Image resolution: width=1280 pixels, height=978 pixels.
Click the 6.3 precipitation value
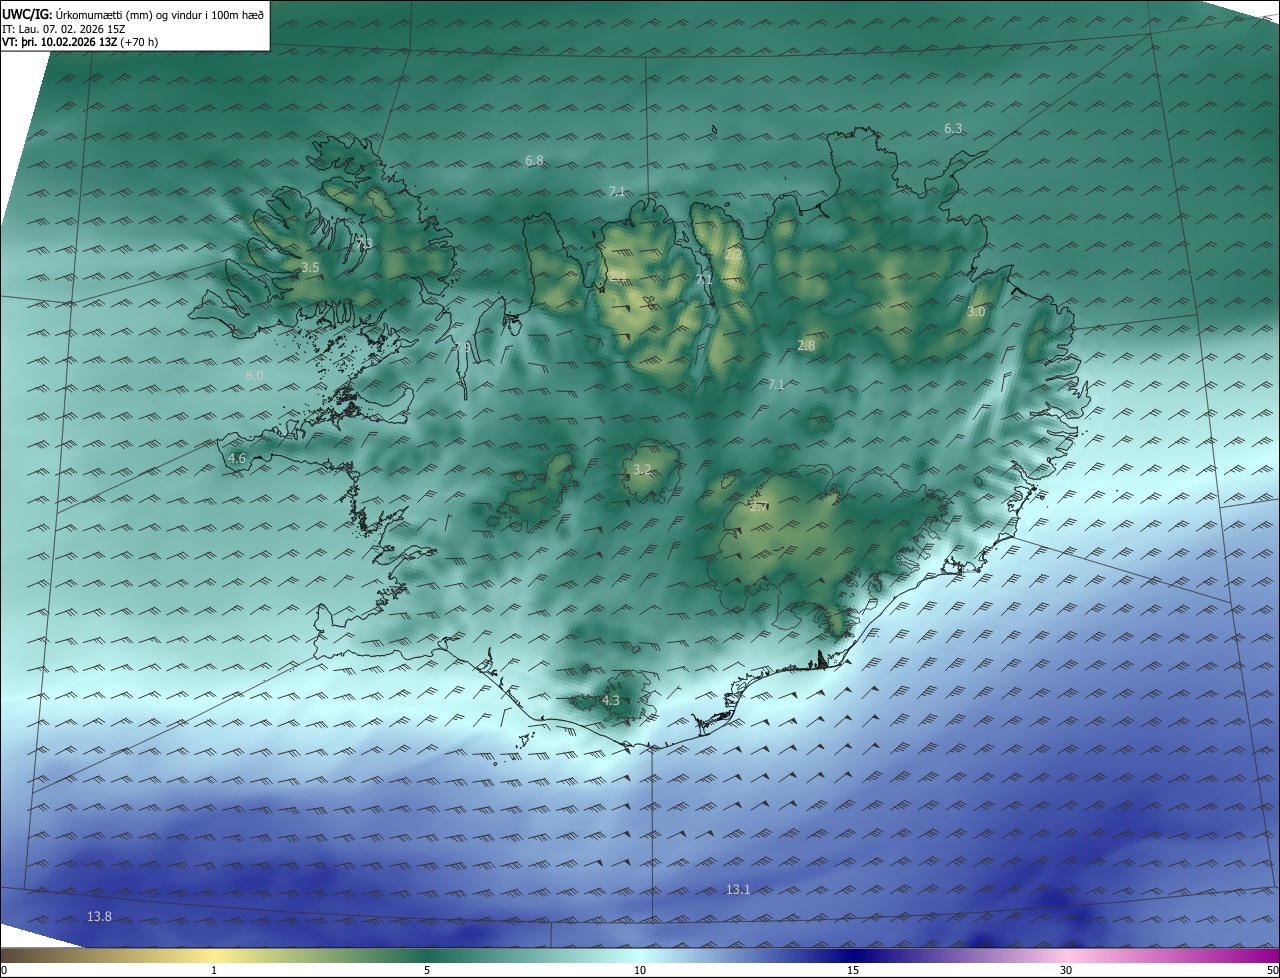pyautogui.click(x=953, y=128)
